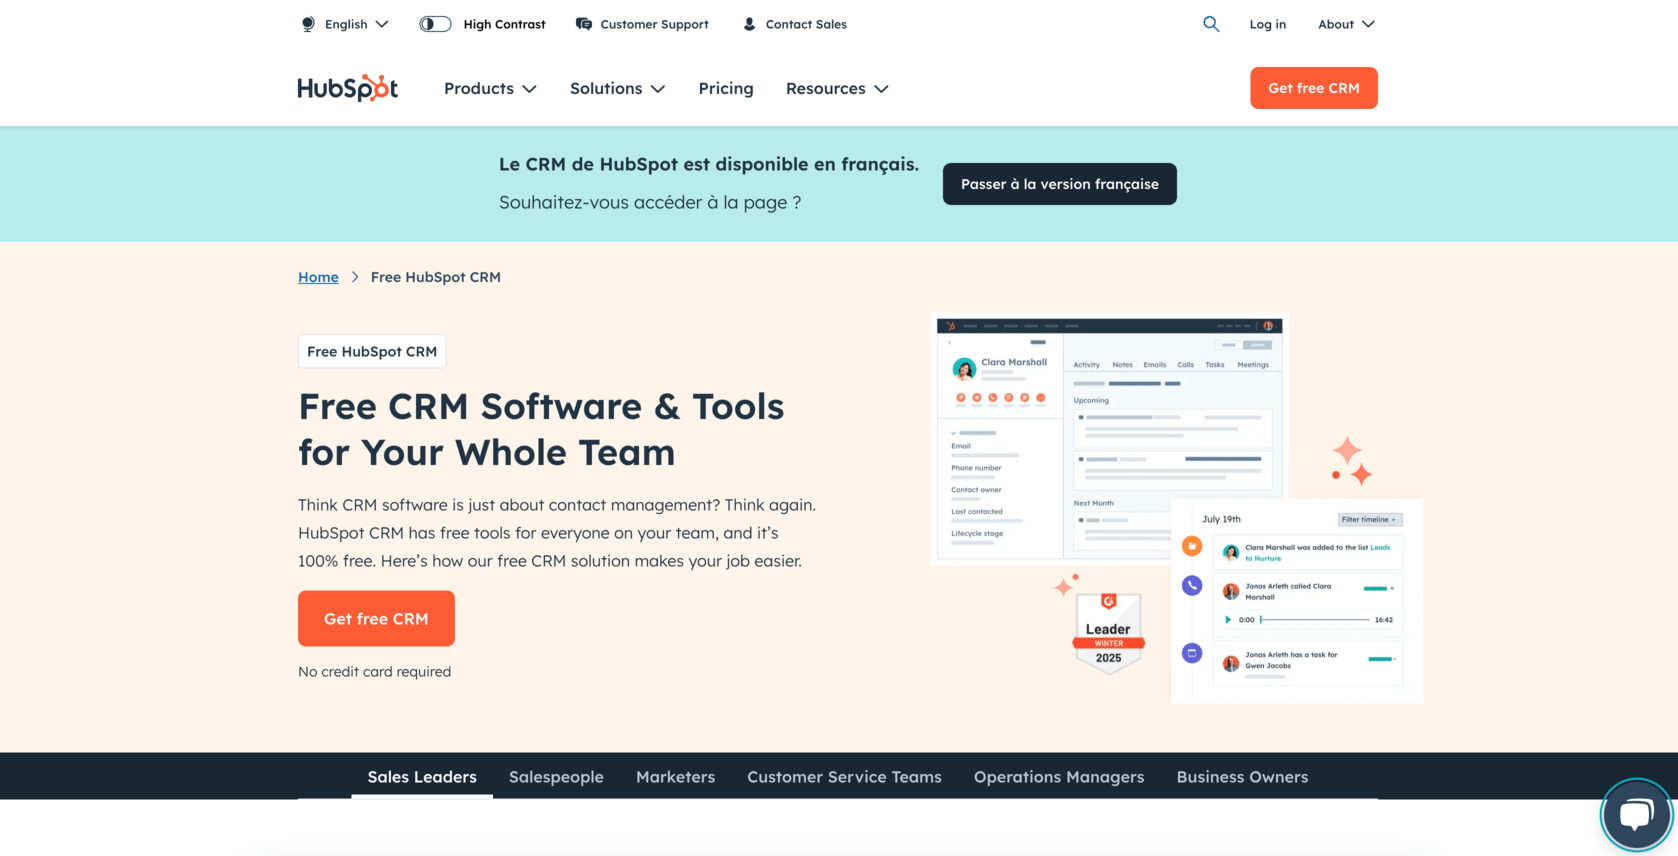The height and width of the screenshot is (856, 1678).
Task: Toggle the High Contrast switch
Action: pyautogui.click(x=435, y=24)
